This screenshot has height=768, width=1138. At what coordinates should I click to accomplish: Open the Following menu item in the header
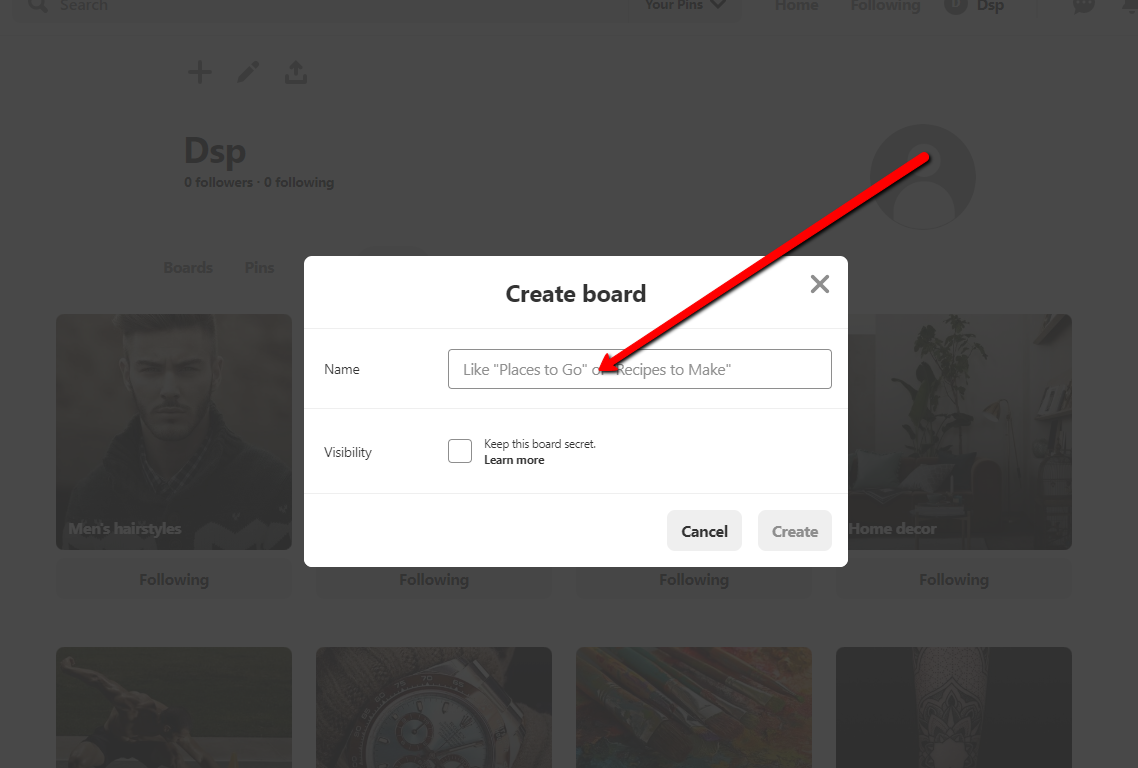coord(885,6)
